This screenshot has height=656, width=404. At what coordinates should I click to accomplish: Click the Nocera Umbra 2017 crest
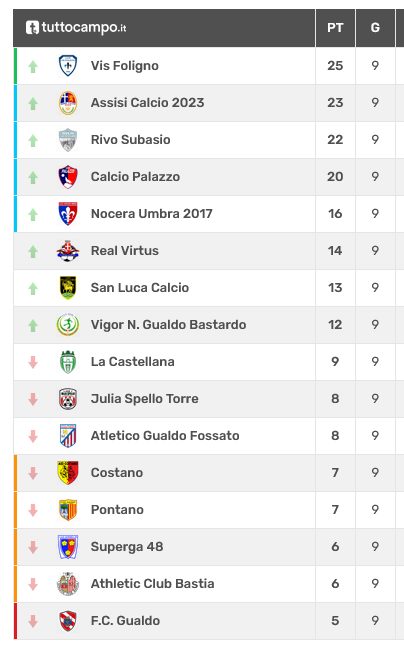[x=68, y=214]
